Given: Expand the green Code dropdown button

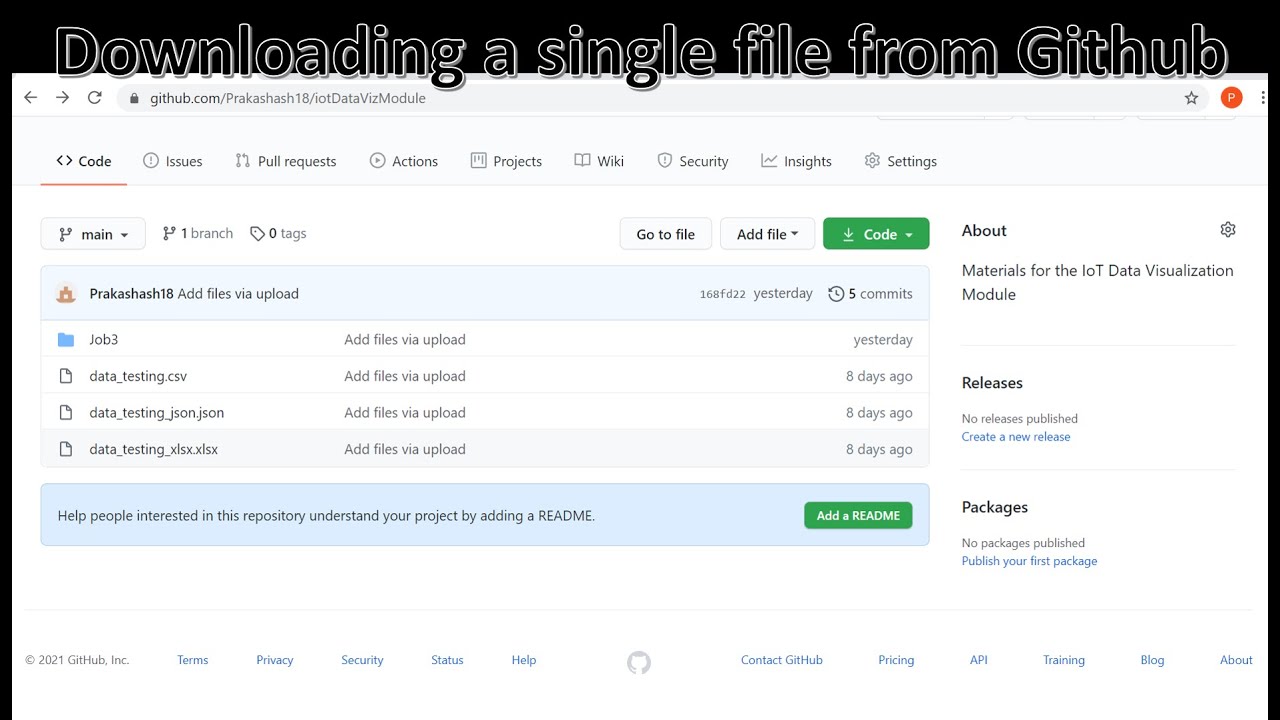Looking at the screenshot, I should [876, 234].
